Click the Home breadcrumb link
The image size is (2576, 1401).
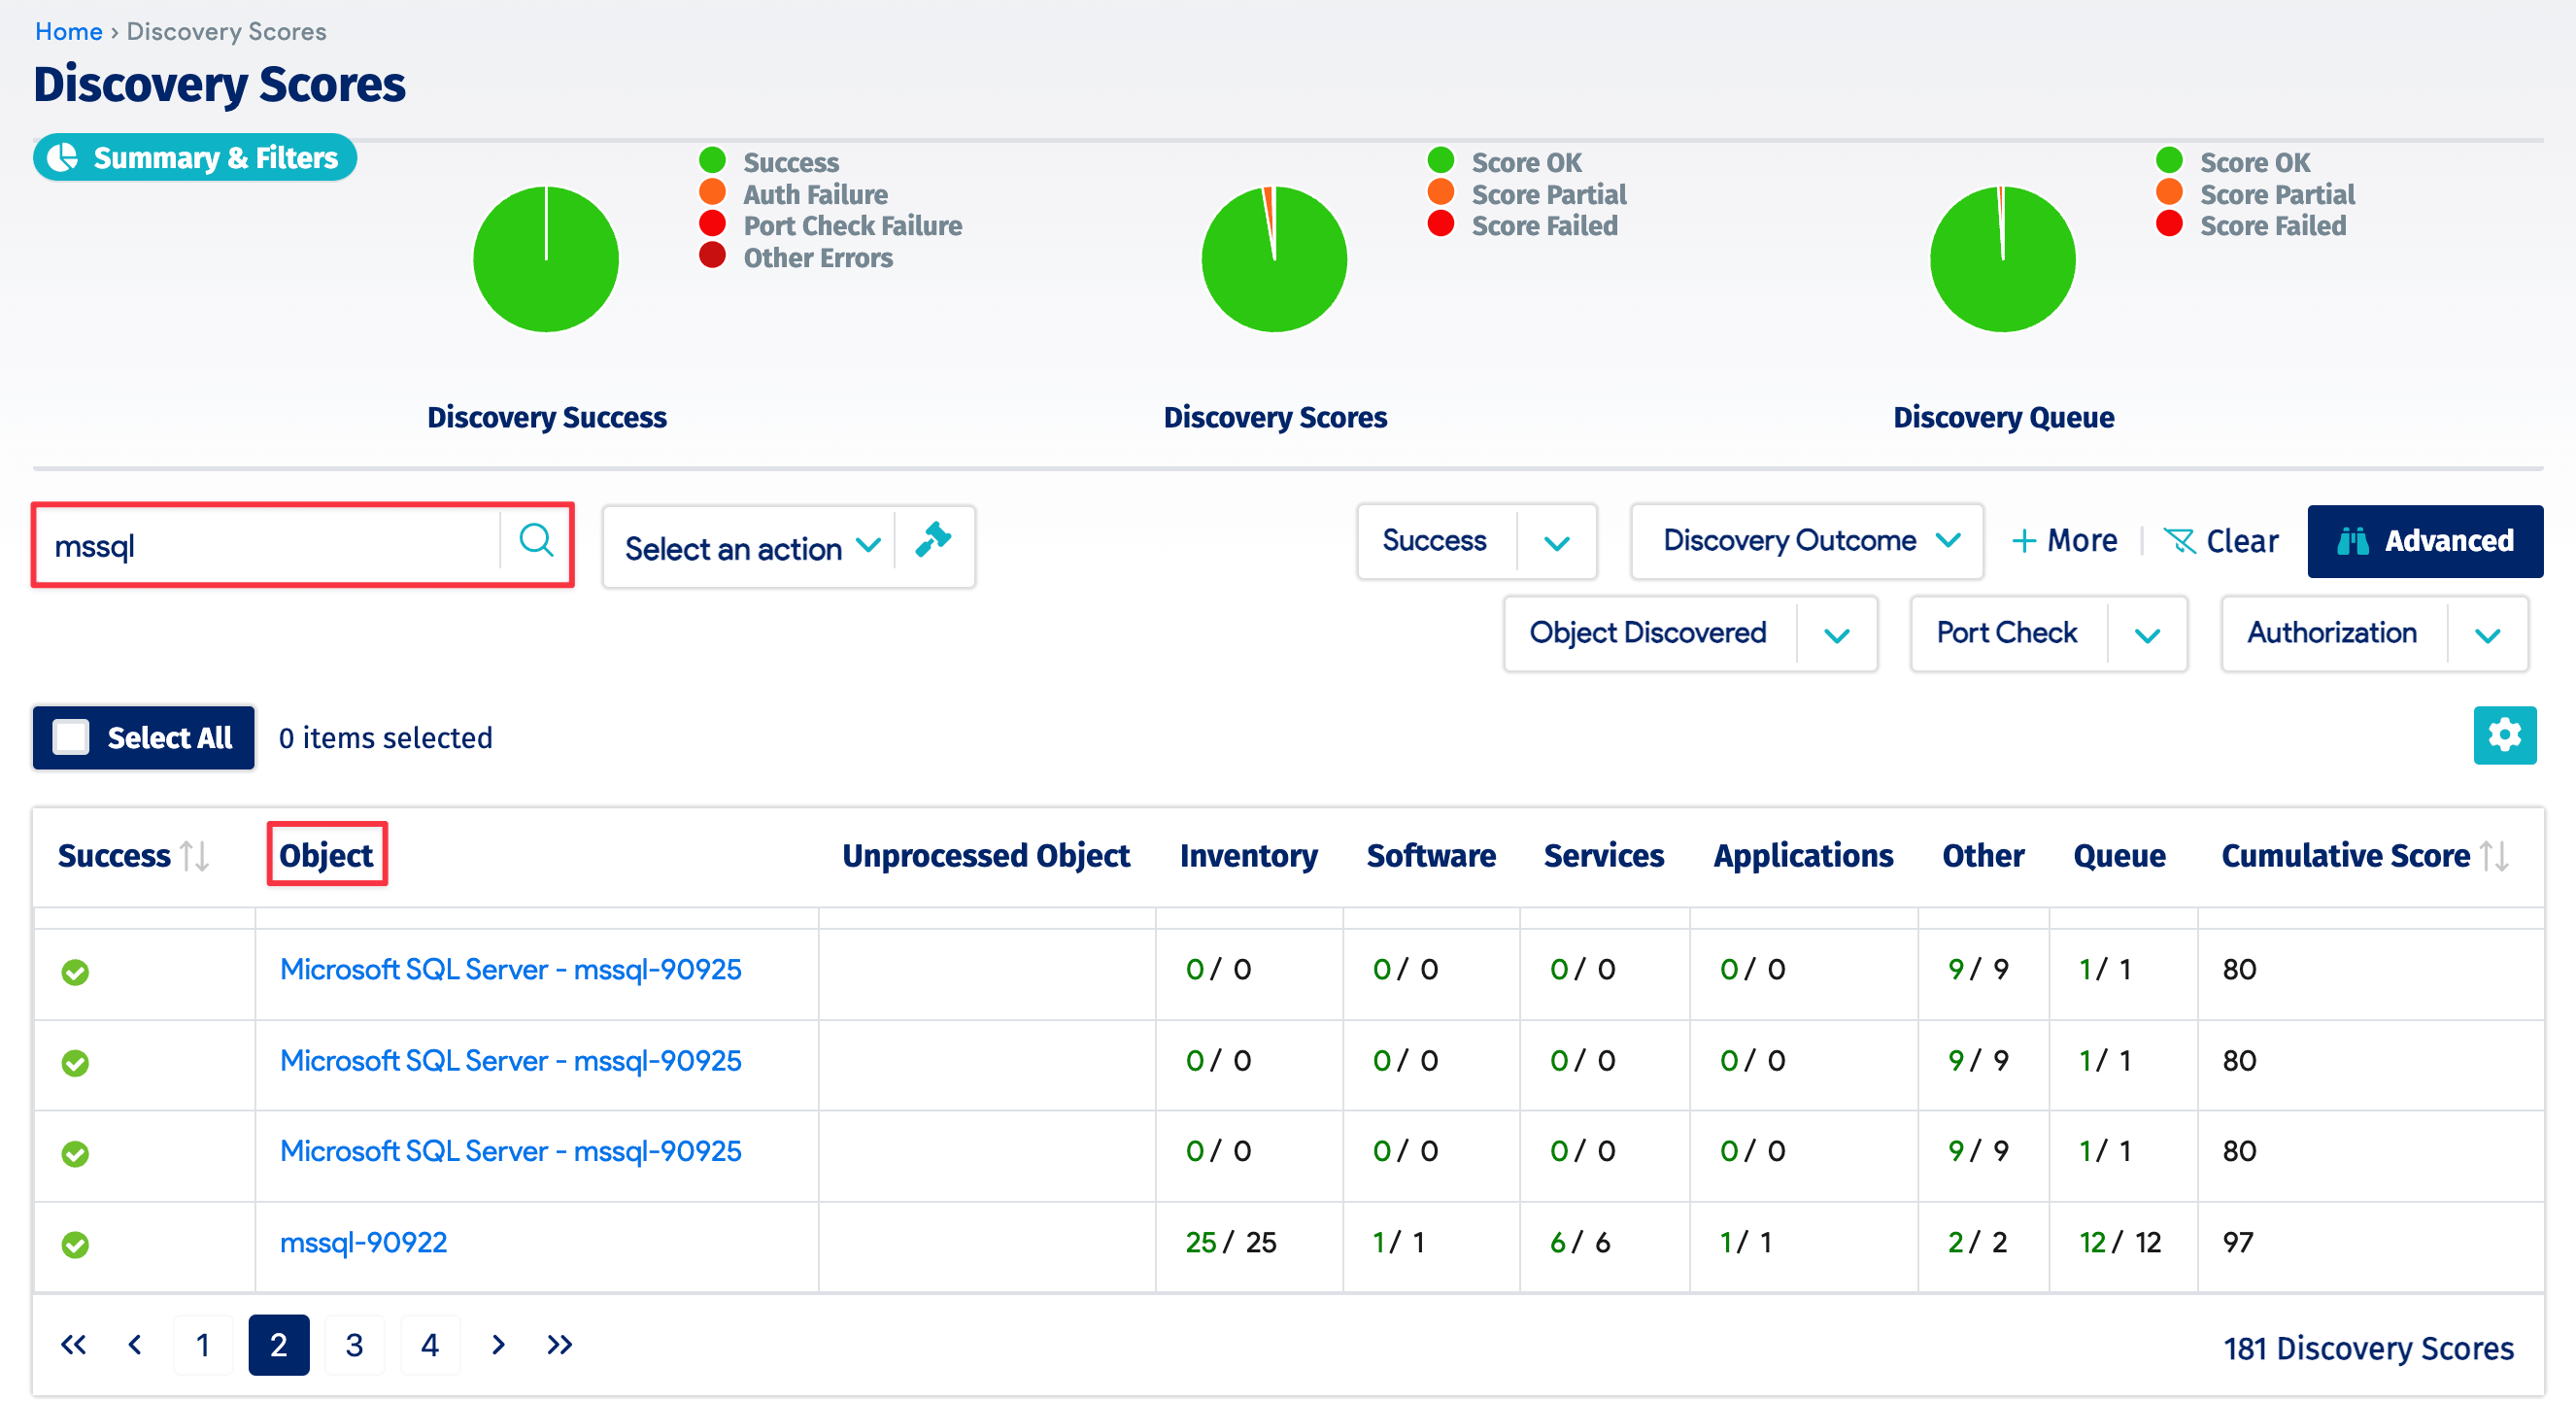[68, 31]
